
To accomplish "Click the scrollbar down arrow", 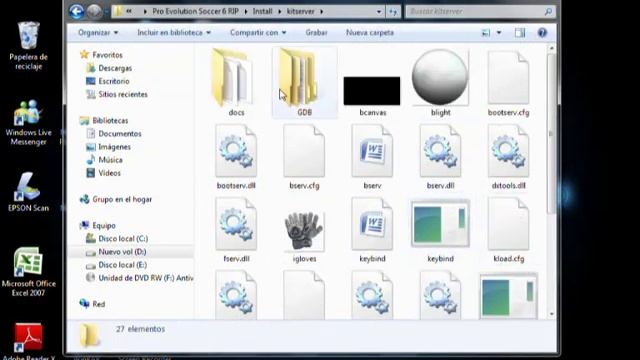I will [x=551, y=314].
